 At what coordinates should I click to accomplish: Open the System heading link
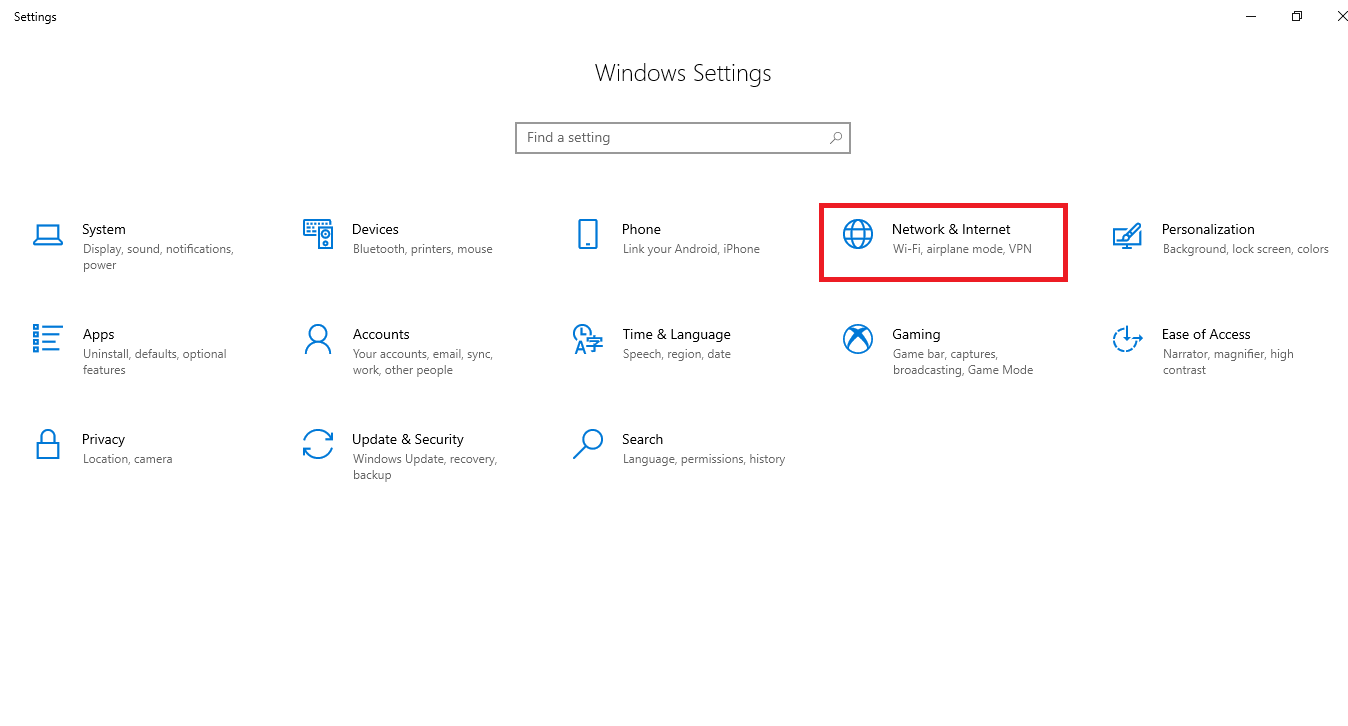104,229
